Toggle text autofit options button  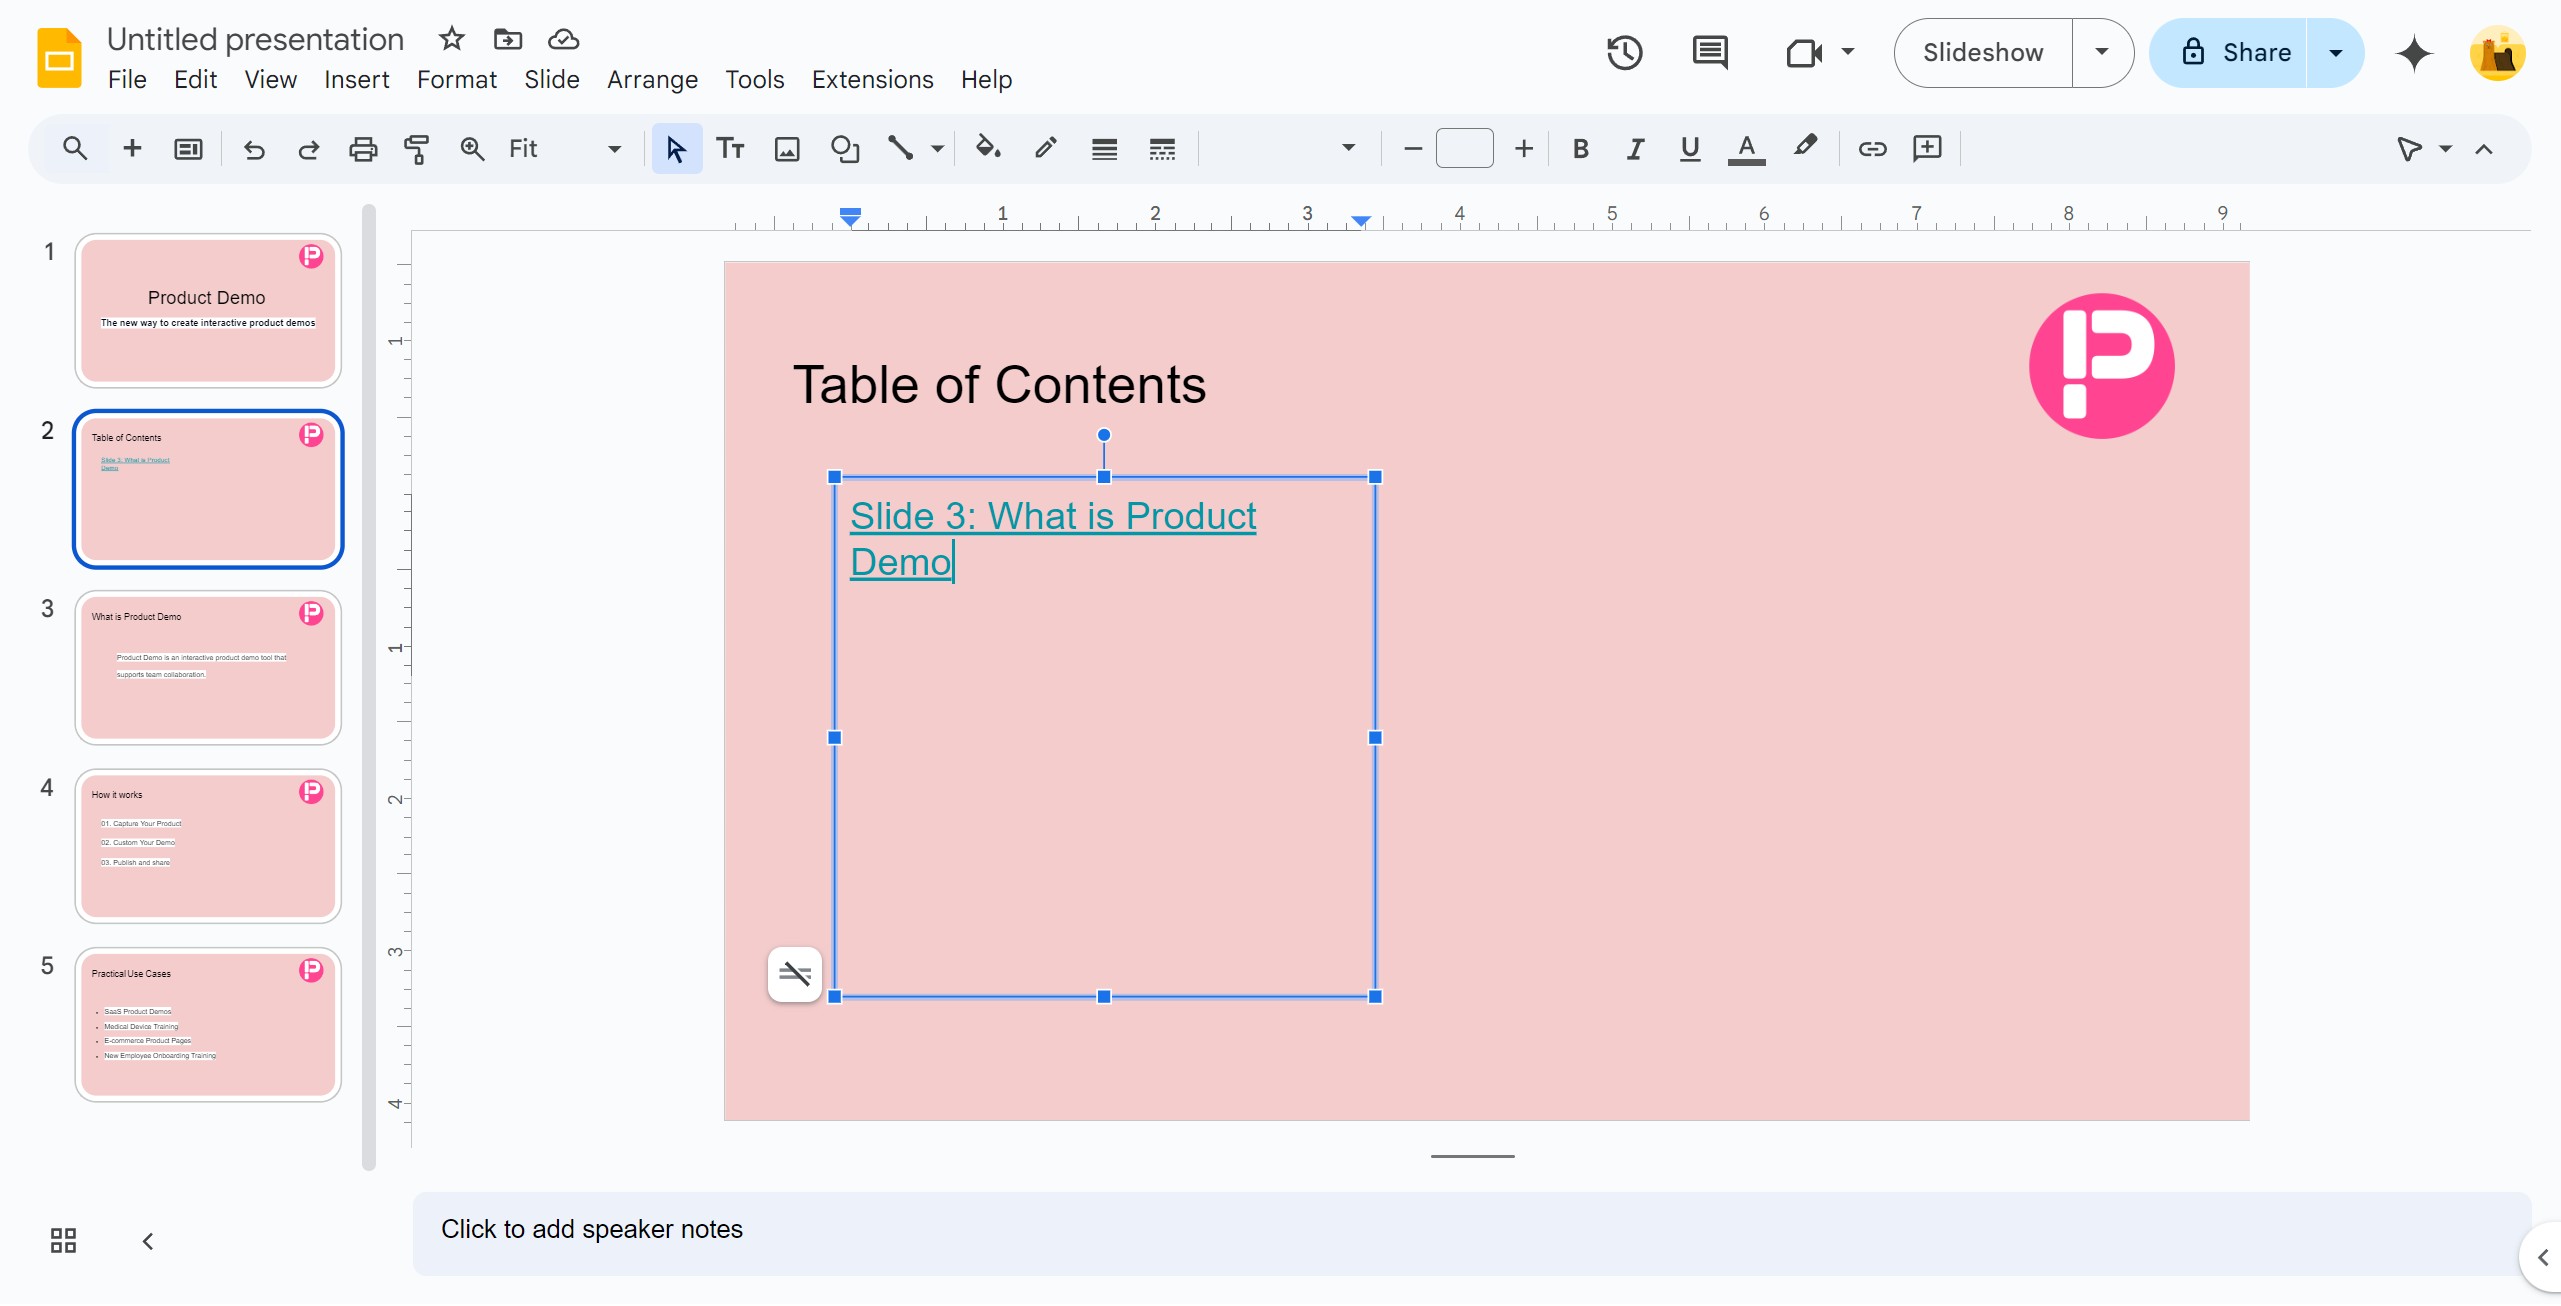pos(795,974)
